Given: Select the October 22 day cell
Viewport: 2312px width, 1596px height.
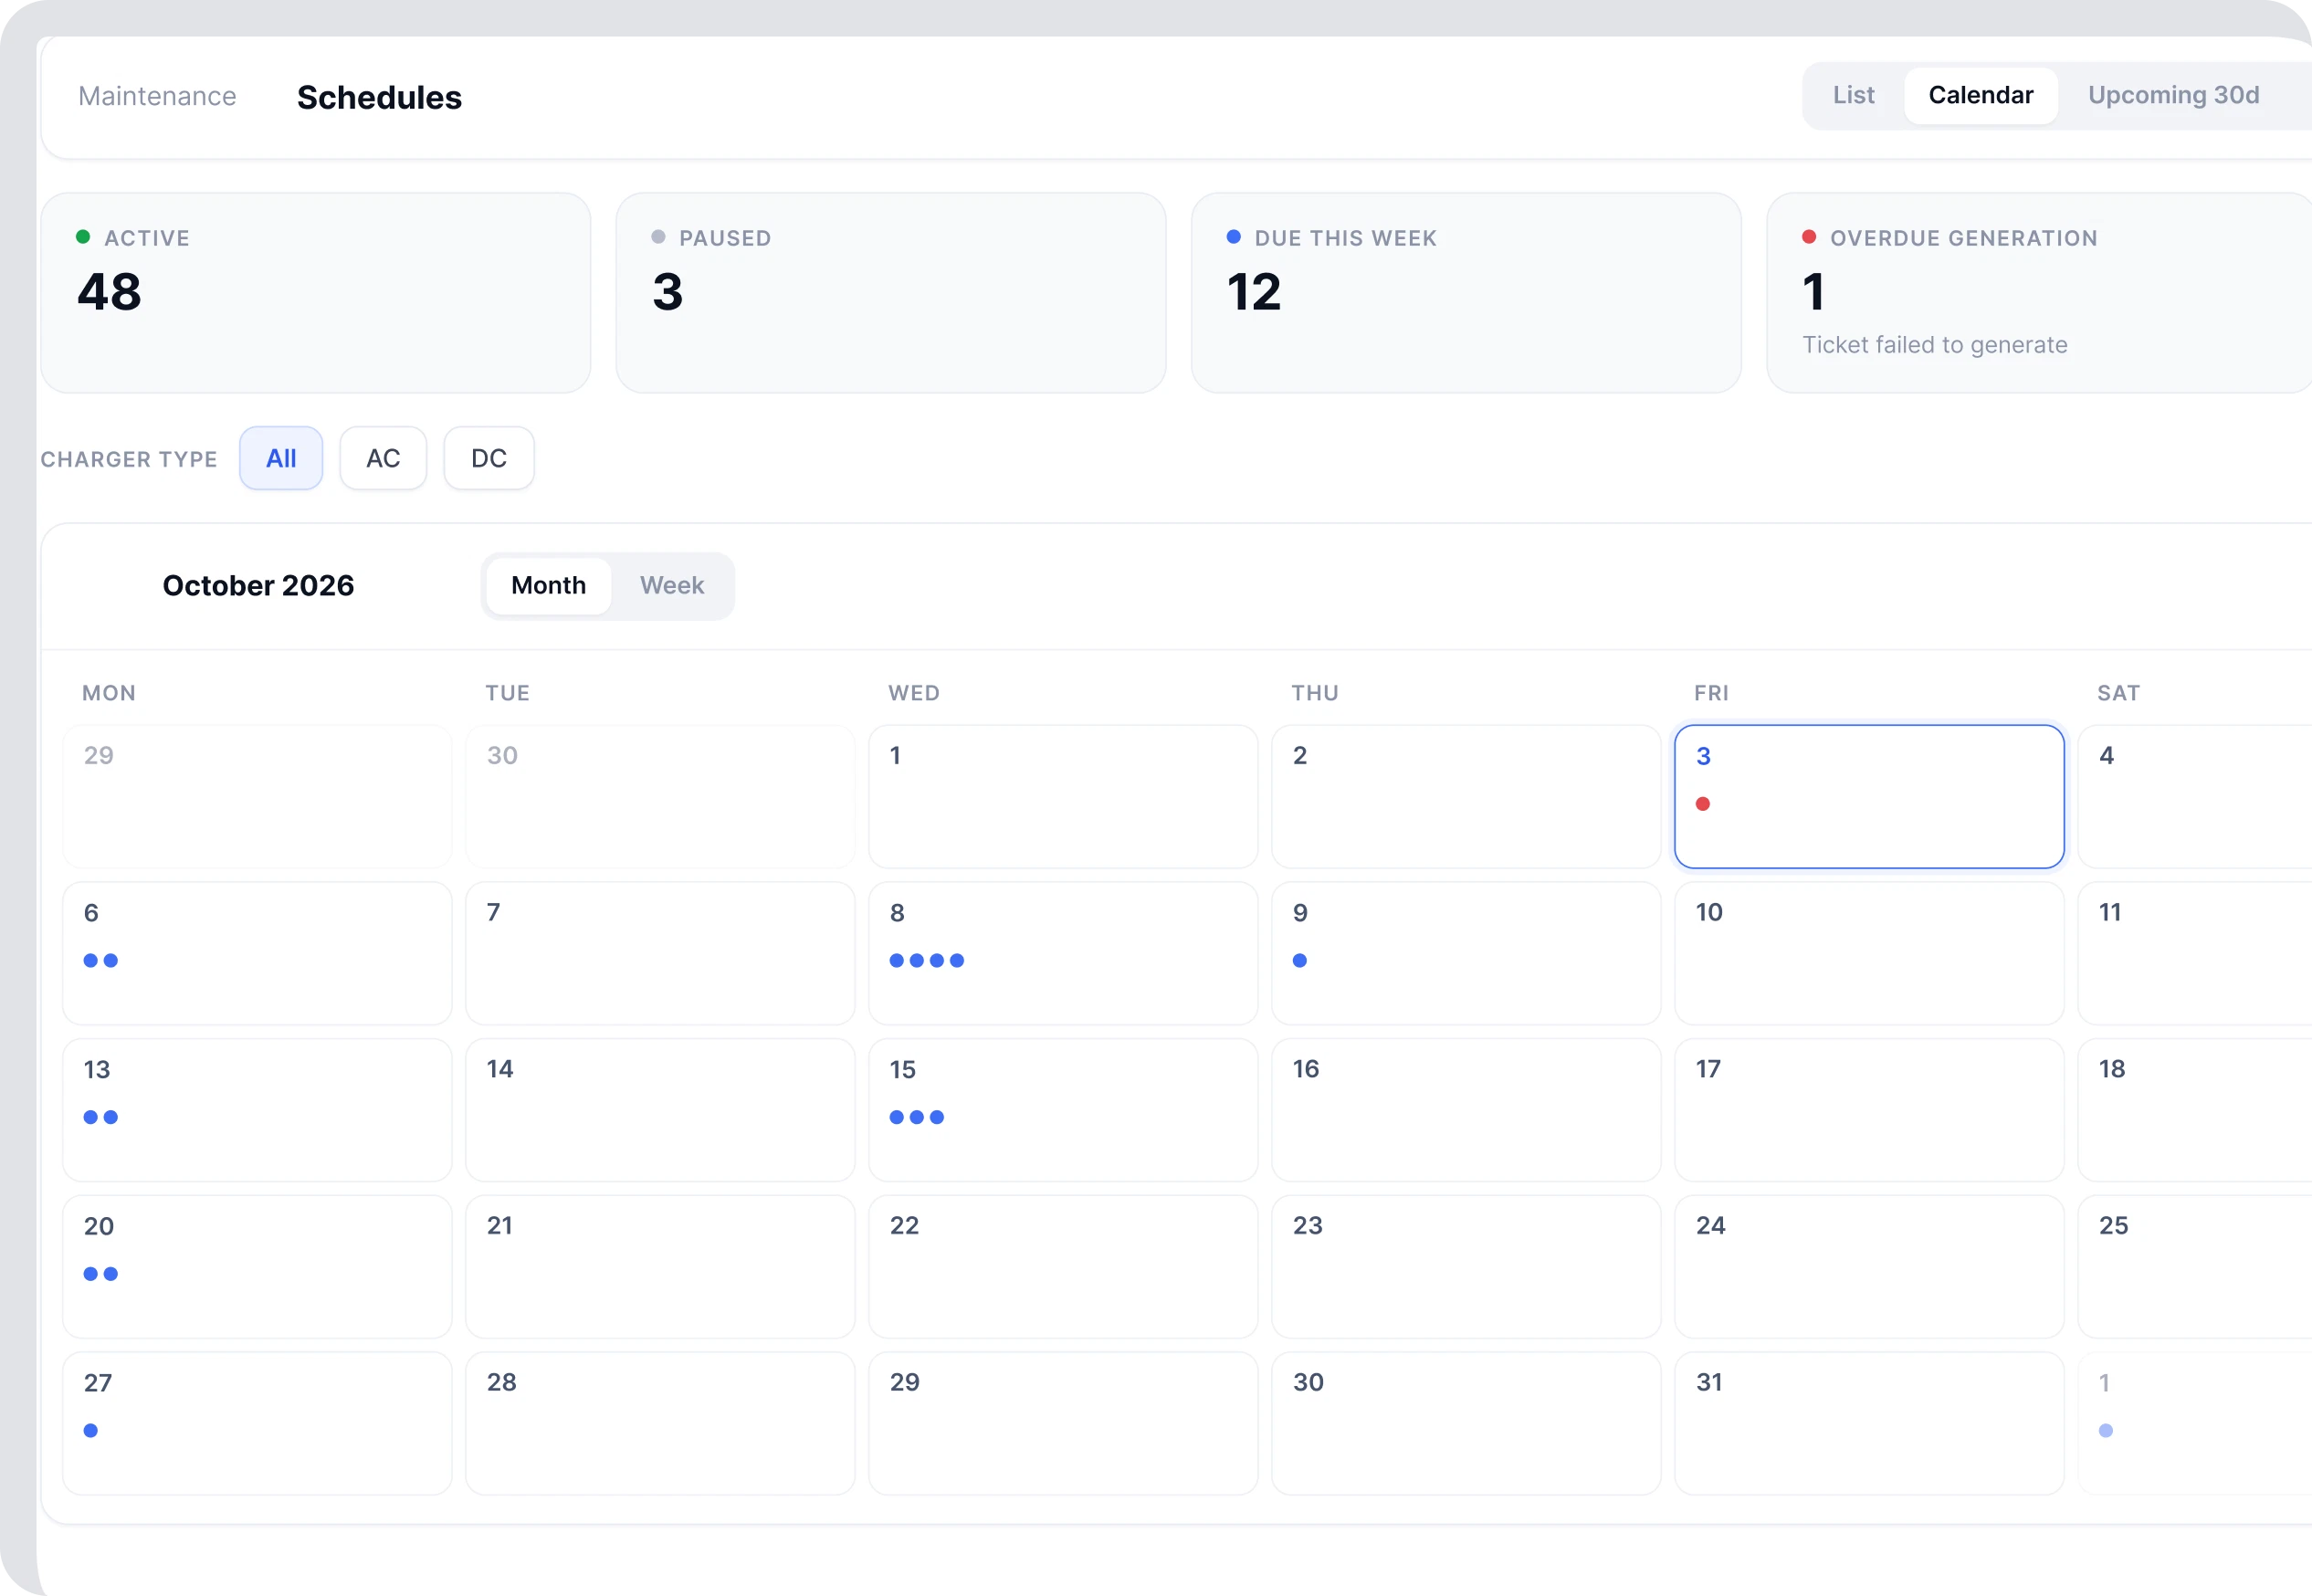Looking at the screenshot, I should 1063,1267.
